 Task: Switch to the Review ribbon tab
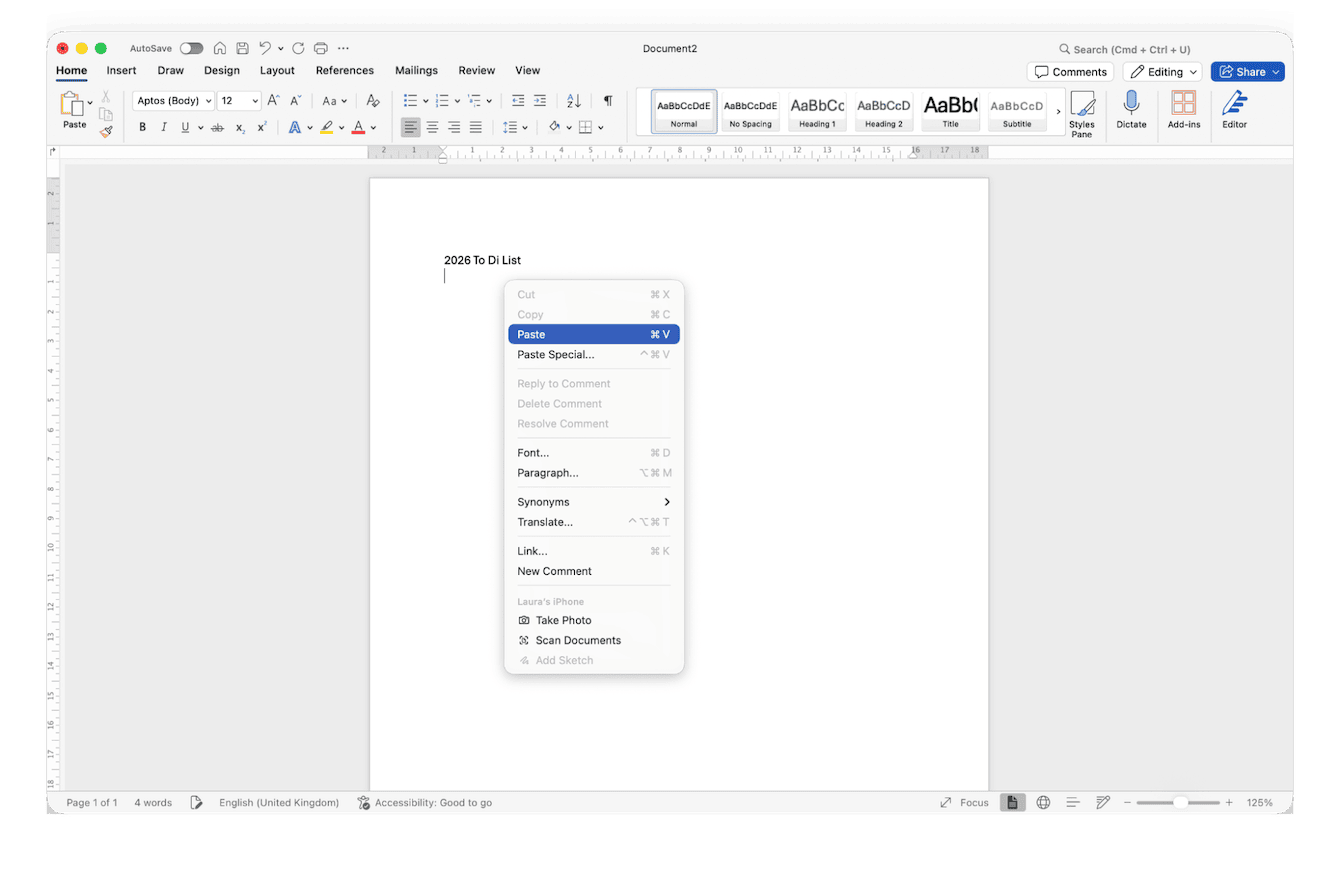tap(476, 70)
